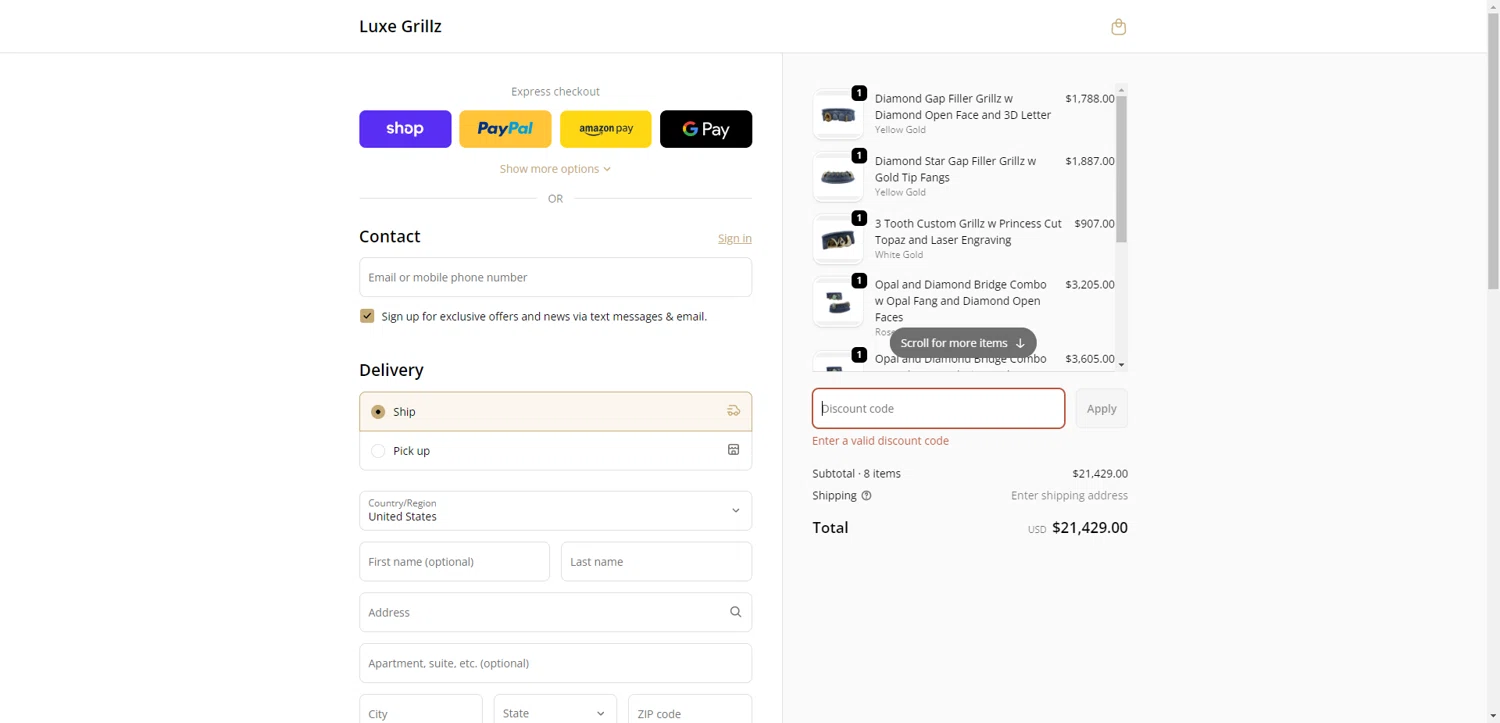Click Enter a valid discount code message
This screenshot has width=1500, height=723.
(880, 441)
